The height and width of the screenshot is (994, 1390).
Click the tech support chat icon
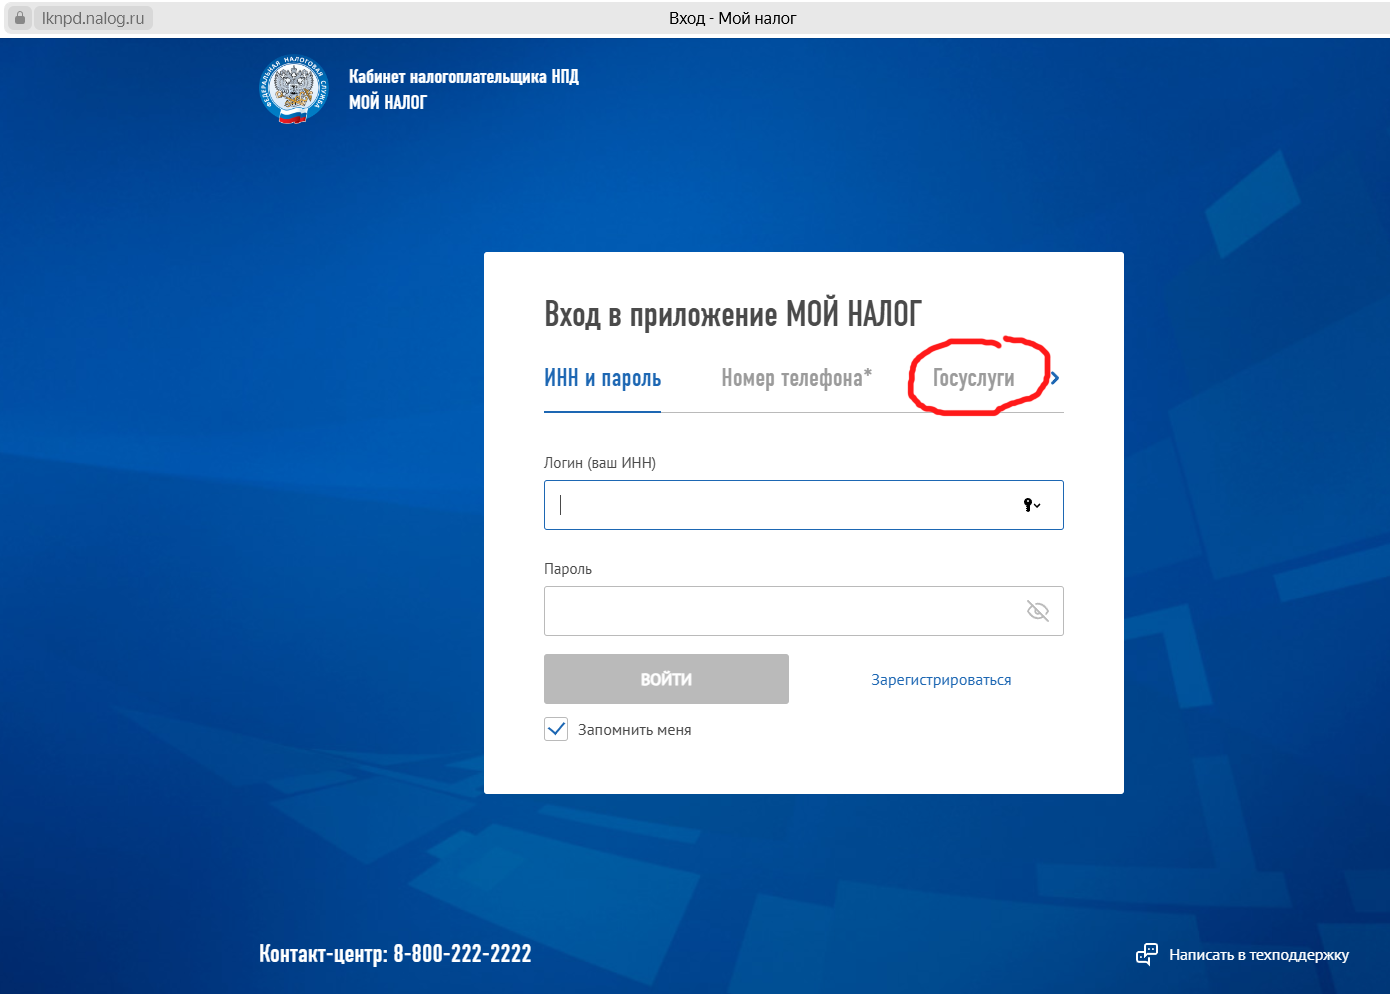click(x=1147, y=954)
